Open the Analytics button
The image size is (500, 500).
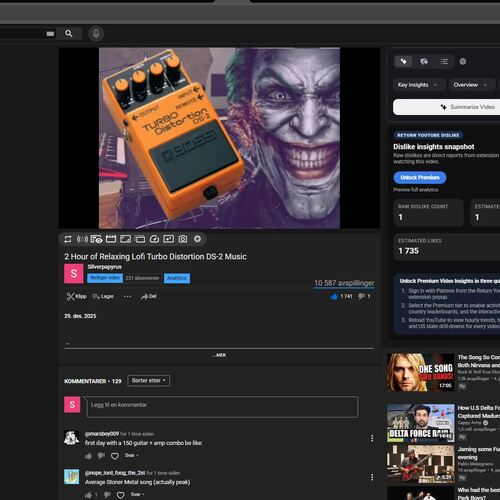(x=177, y=278)
